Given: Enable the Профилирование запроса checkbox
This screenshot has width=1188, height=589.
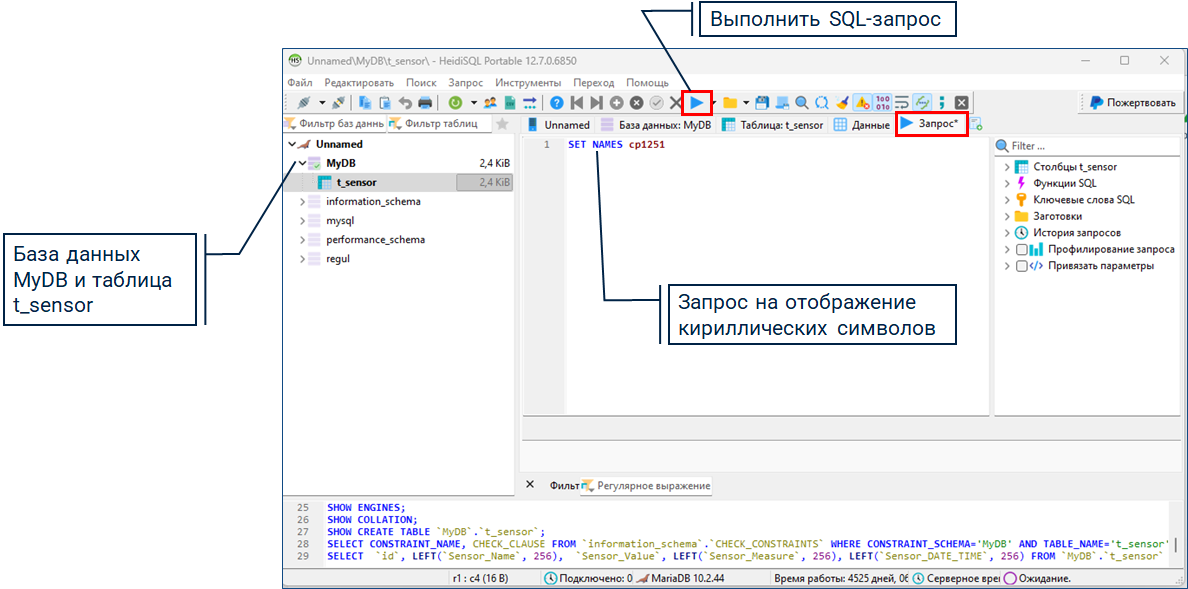Looking at the screenshot, I should [1021, 249].
